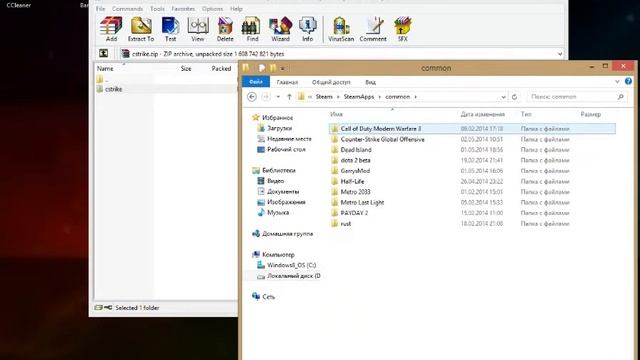Image resolution: width=640 pixels, height=360 pixels.
Task: Sort by Дата изменения column
Action: tap(482, 114)
